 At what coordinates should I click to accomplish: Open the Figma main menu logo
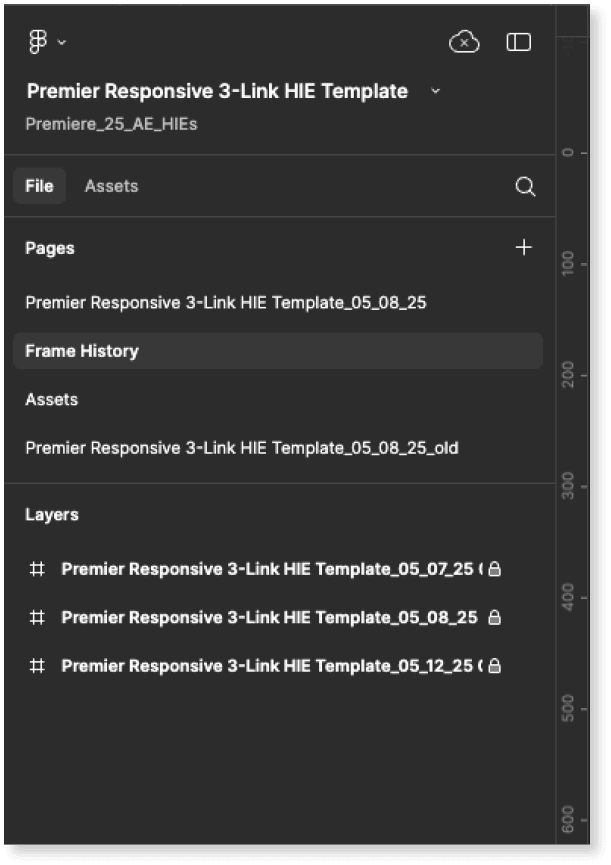coord(39,42)
